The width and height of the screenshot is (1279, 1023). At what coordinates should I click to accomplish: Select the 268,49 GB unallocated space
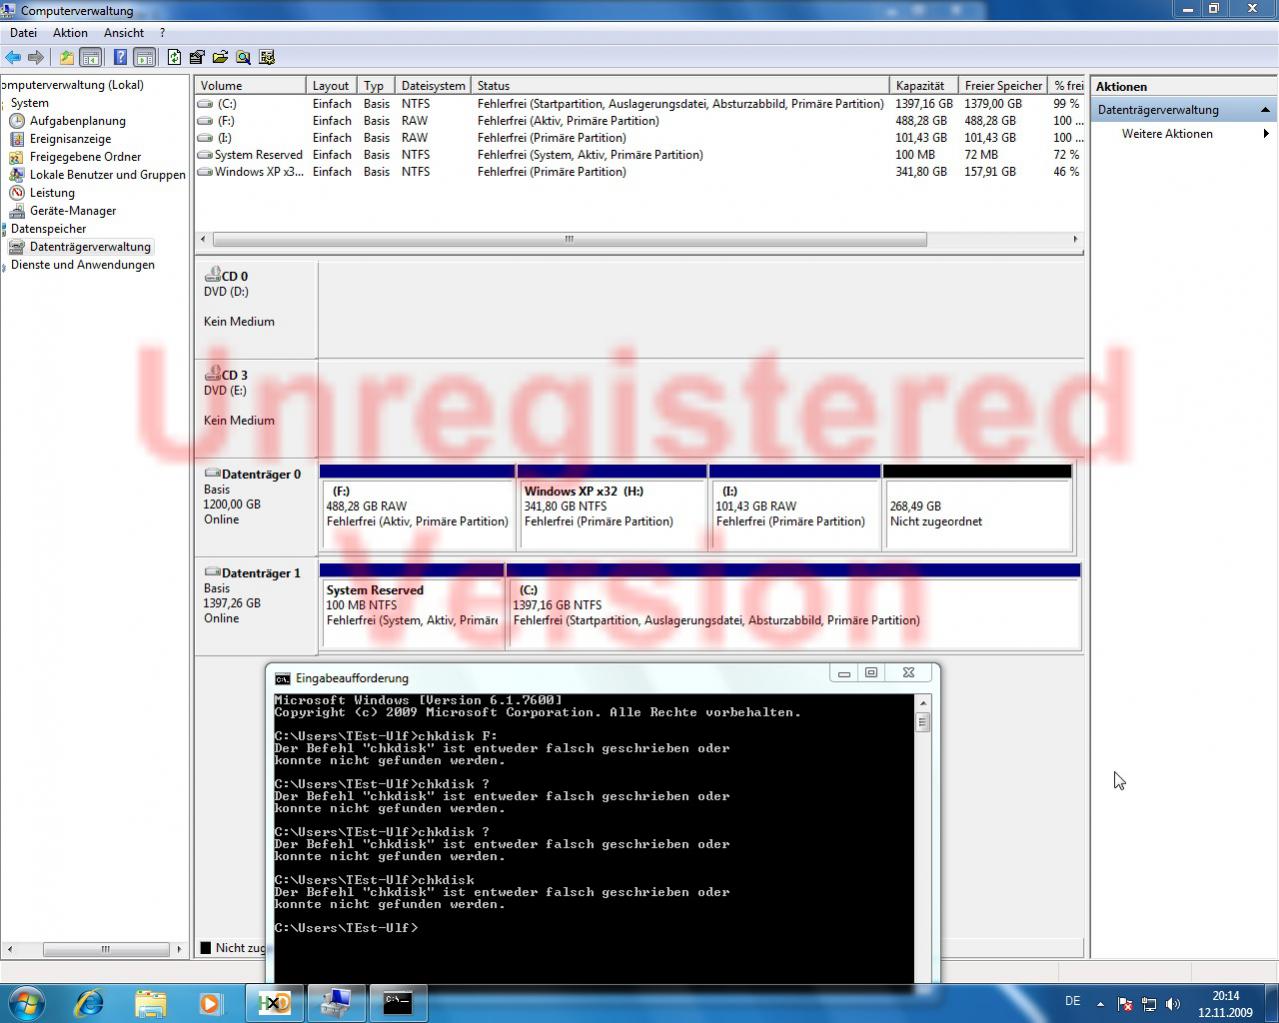click(x=978, y=507)
